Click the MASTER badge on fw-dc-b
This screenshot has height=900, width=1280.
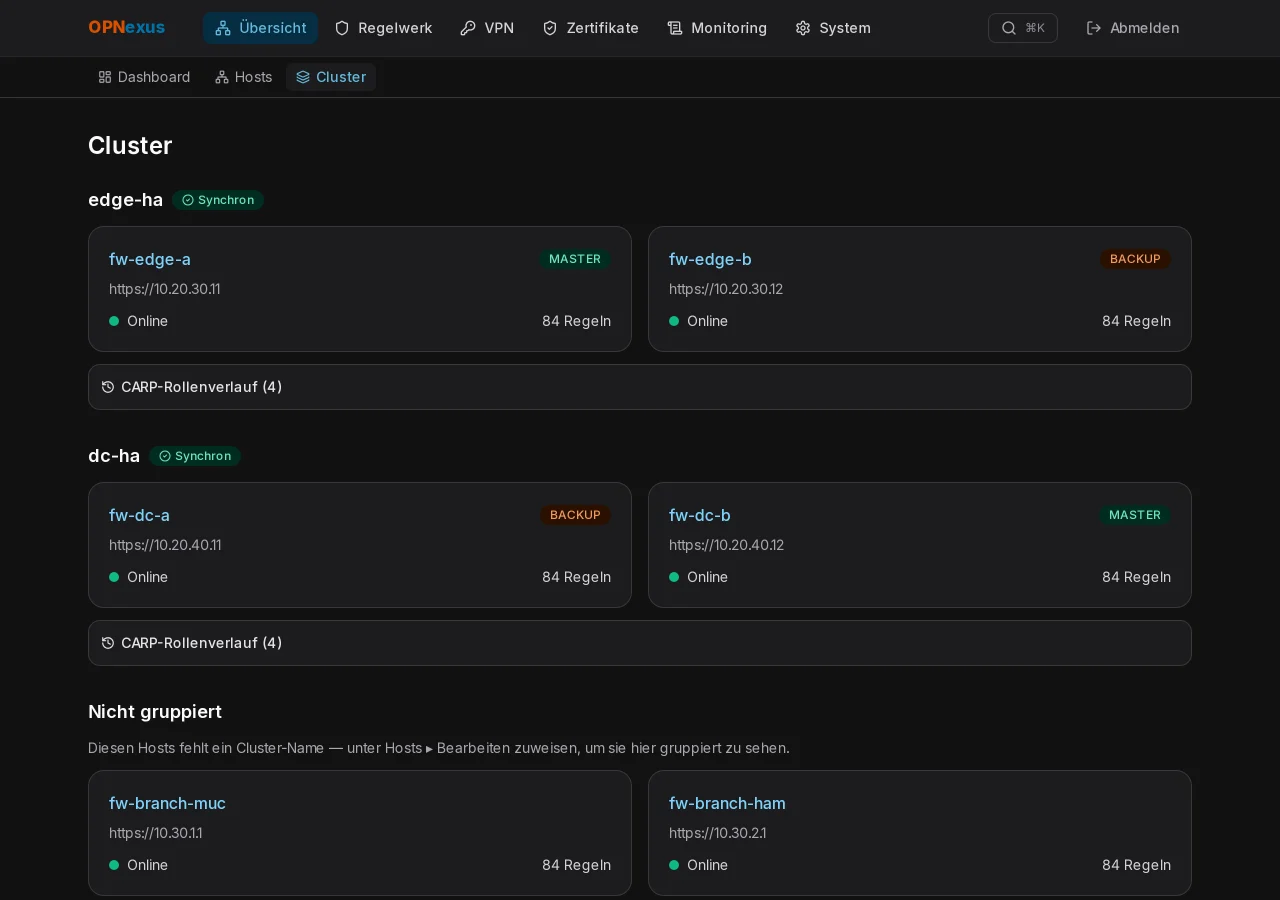tap(1135, 515)
